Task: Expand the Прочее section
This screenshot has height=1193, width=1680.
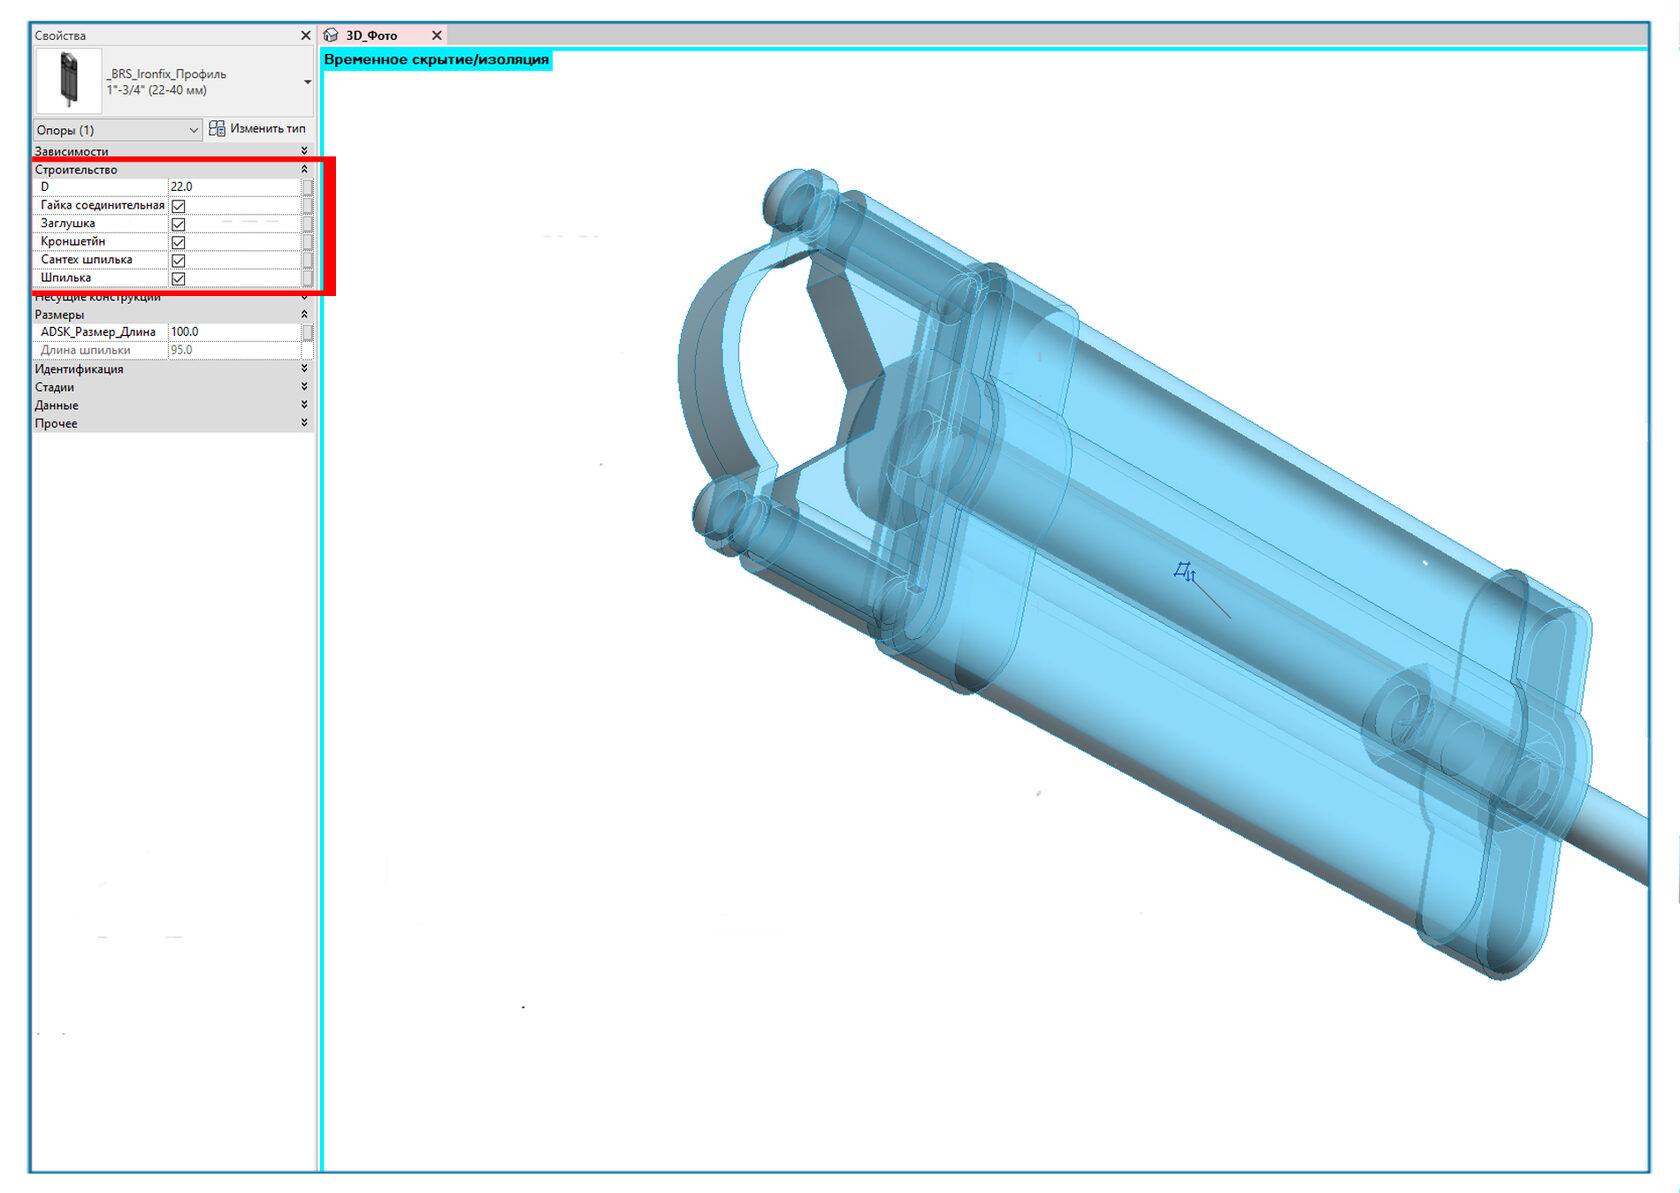Action: point(304,423)
